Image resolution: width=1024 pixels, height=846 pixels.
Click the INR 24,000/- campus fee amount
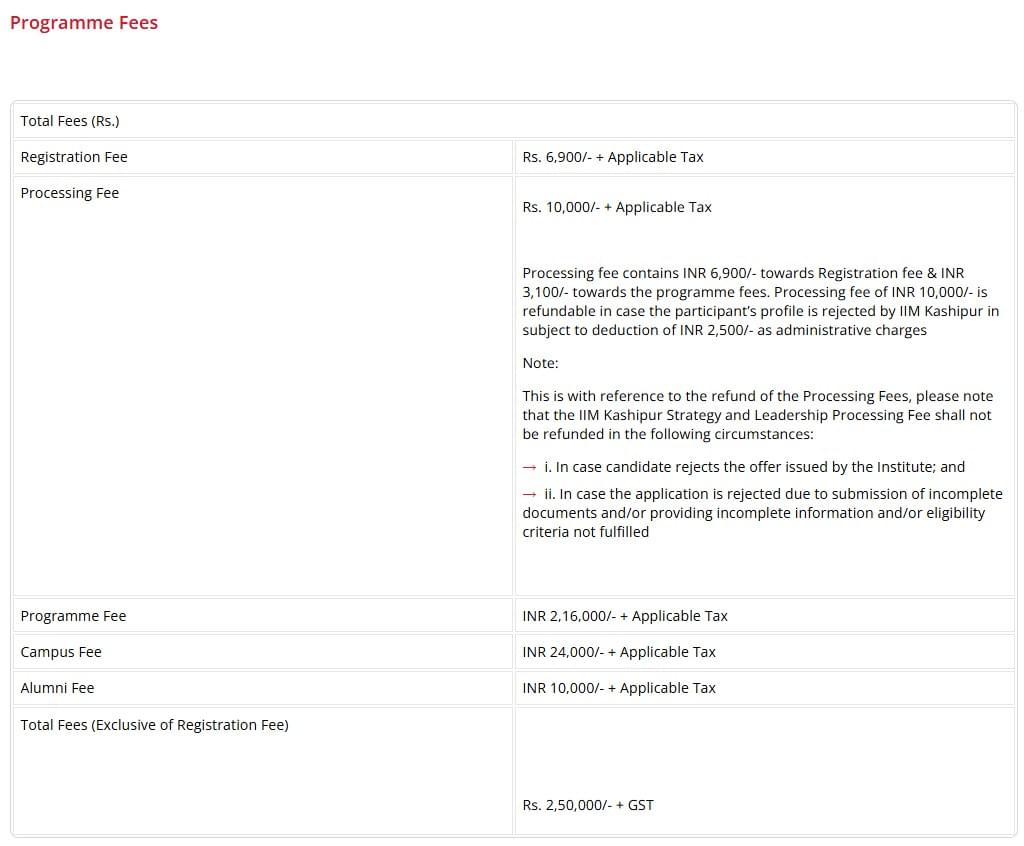[x=618, y=652]
